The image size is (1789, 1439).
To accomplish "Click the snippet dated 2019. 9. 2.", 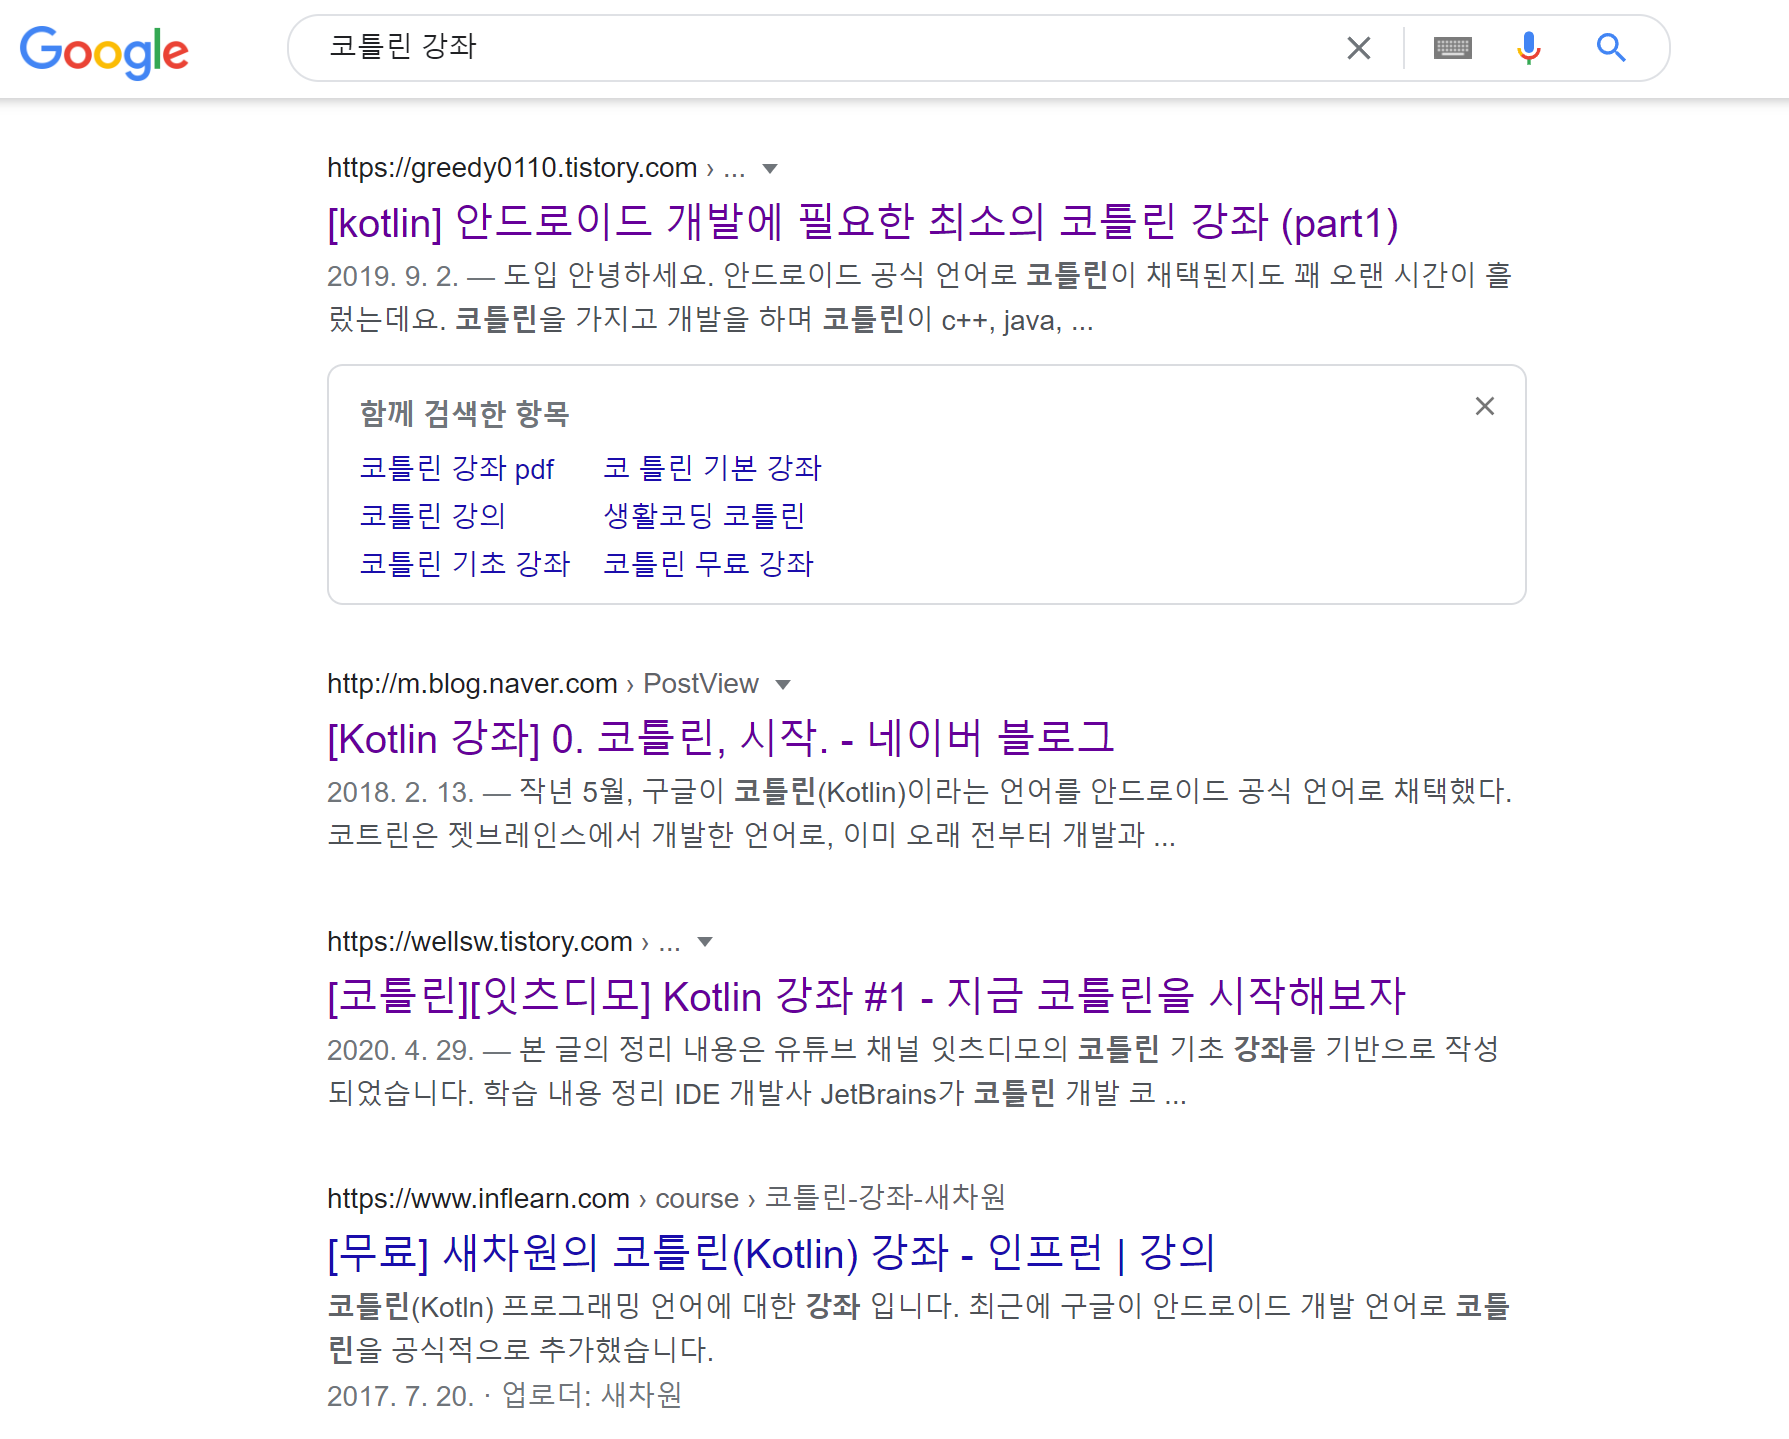I will [920, 297].
